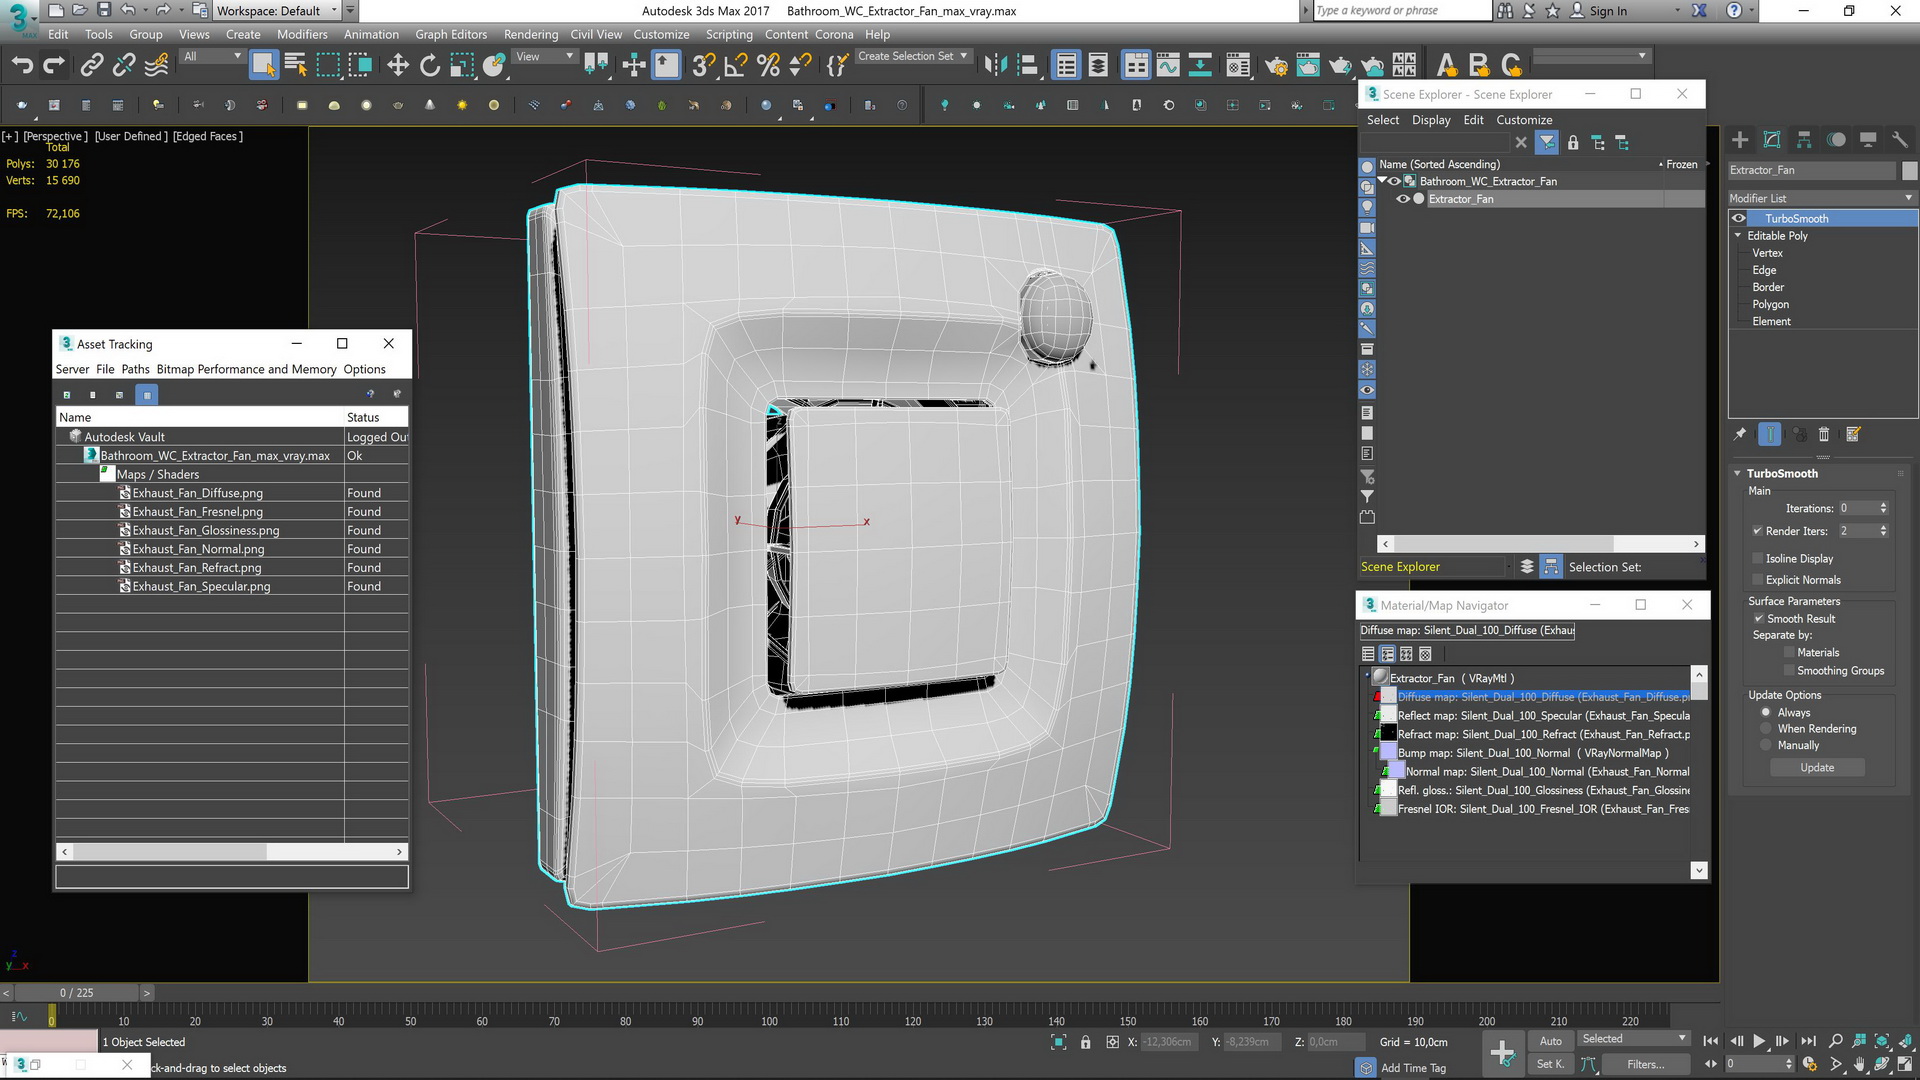Screen dimensions: 1920x1080
Task: Activate the Select and Move tool
Action: [398, 66]
